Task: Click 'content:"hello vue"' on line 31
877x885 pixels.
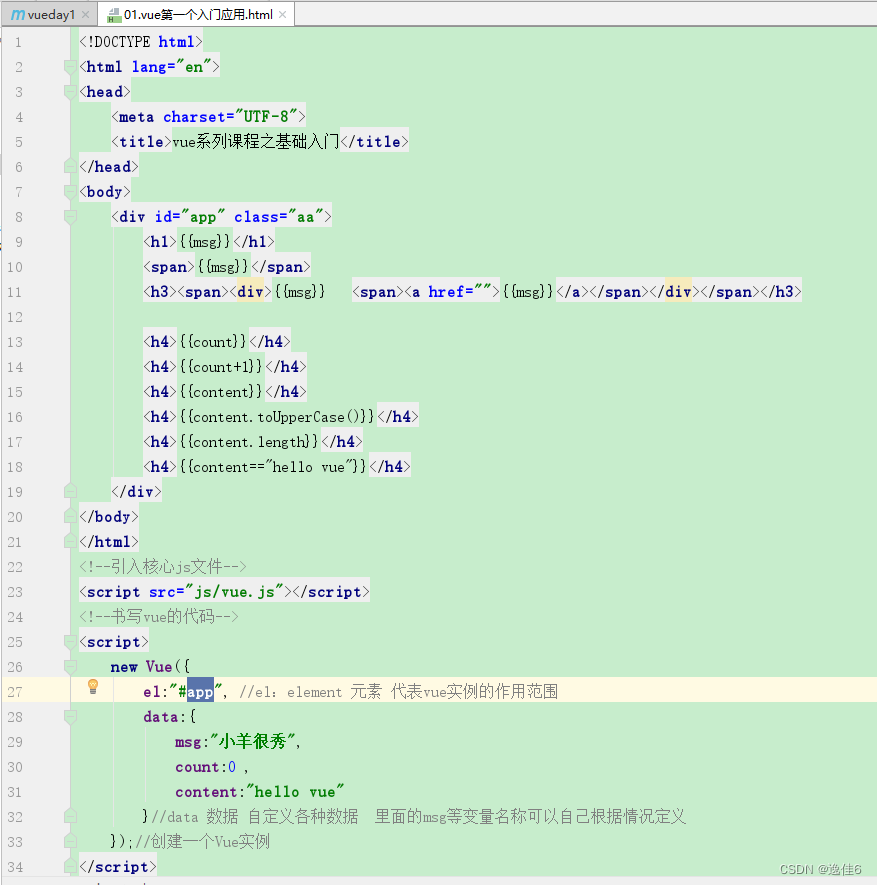Action: coord(260,792)
